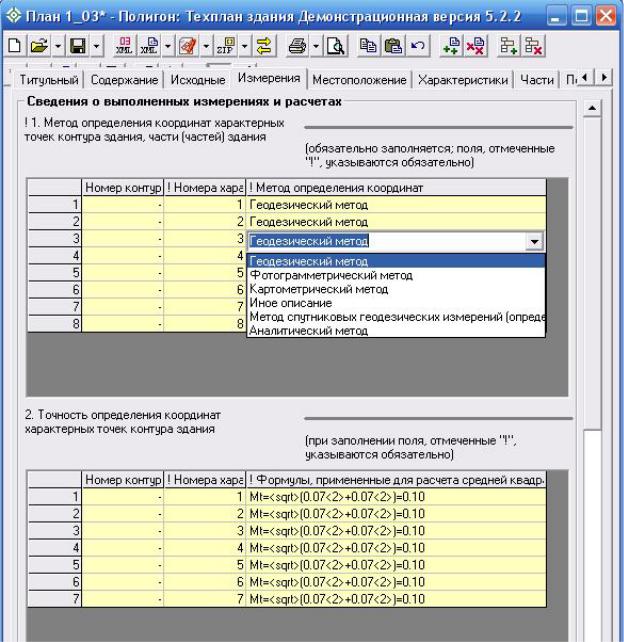The height and width of the screenshot is (642, 624).
Task: Click the Метод определения координат column header
Action: [396, 188]
